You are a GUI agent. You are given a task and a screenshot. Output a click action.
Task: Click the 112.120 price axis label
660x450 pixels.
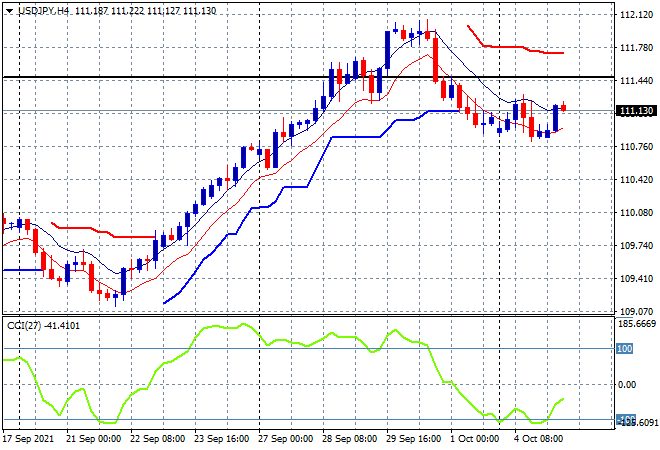click(636, 15)
